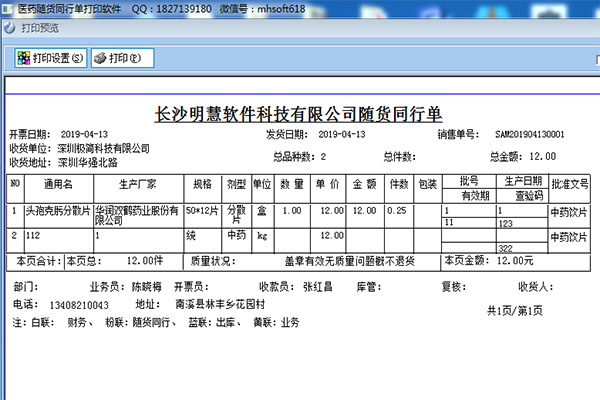600x400 pixels.
Task: Click the 包装 column header
Action: pos(427,184)
